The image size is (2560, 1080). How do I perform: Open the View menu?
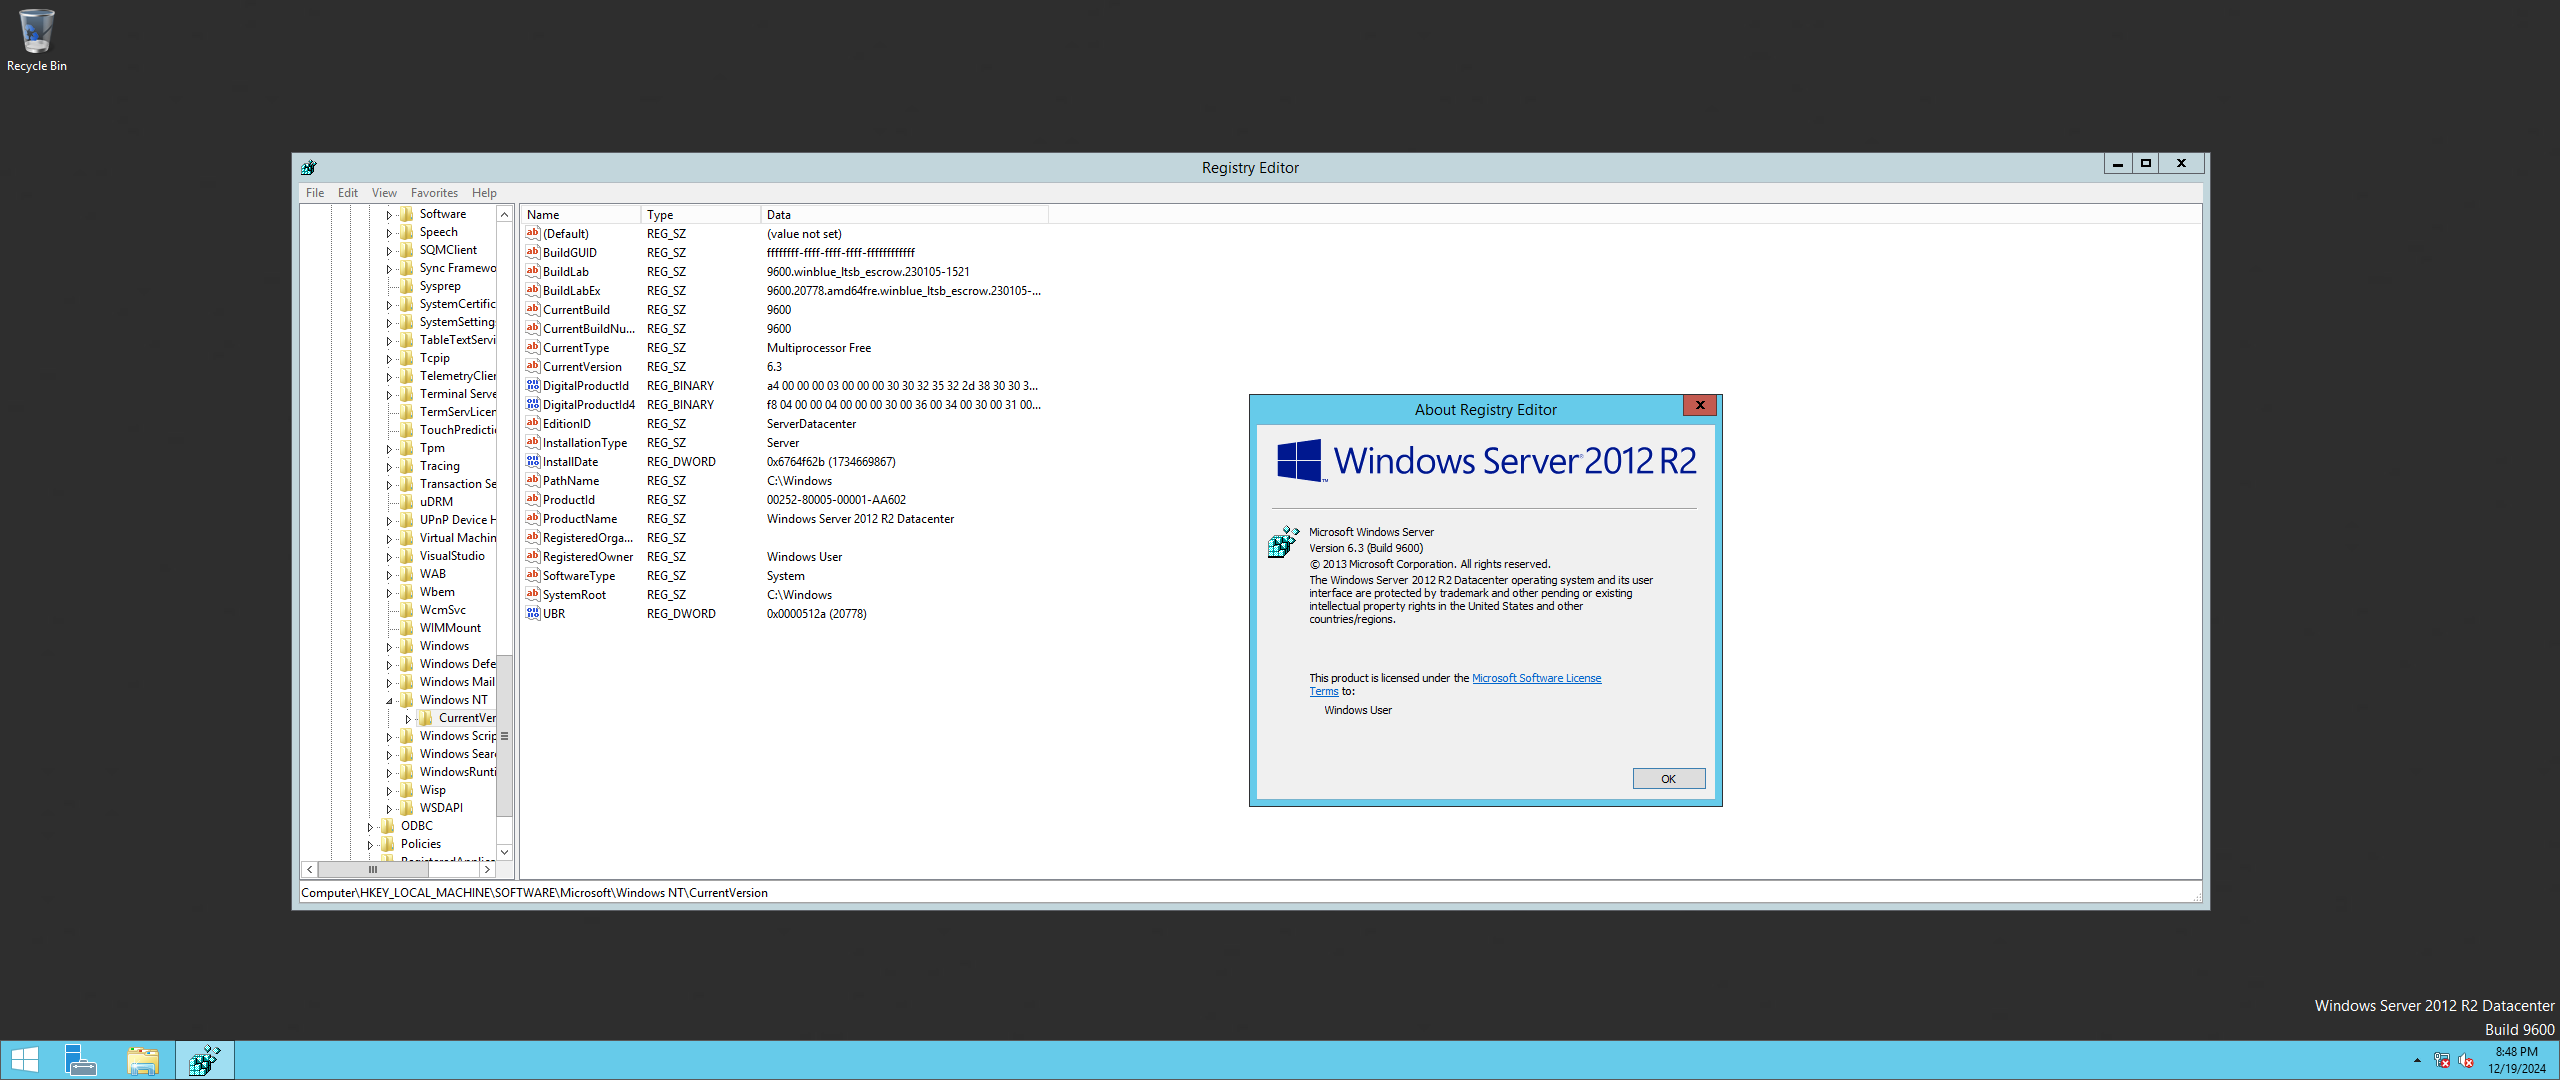click(384, 193)
